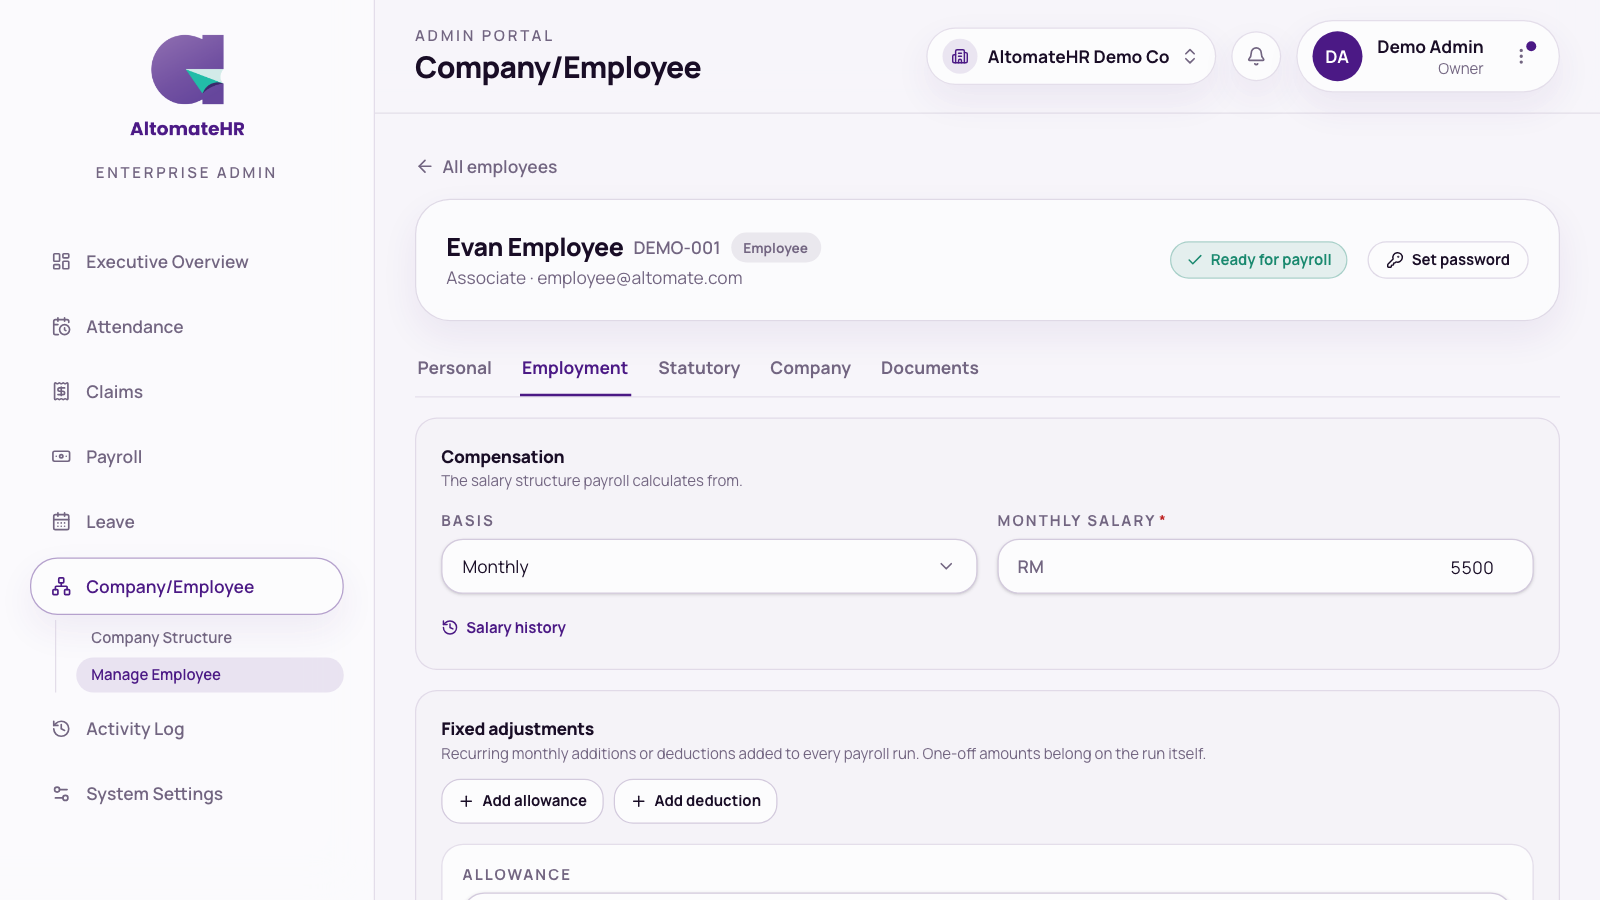Click the Attendance calendar-clock icon

[61, 327]
